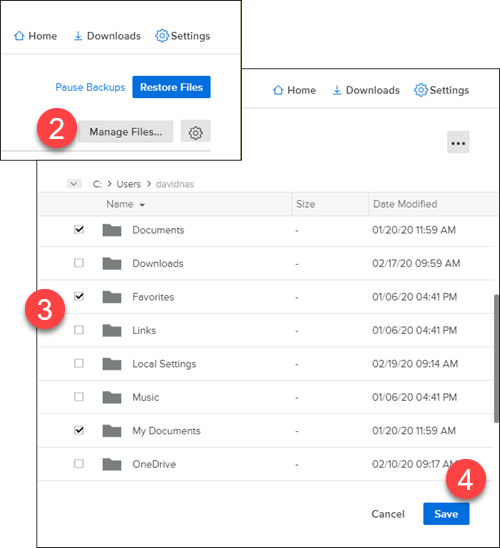Click the My Documents folder icon
Viewport: 500px width, 548px height.
(x=112, y=431)
